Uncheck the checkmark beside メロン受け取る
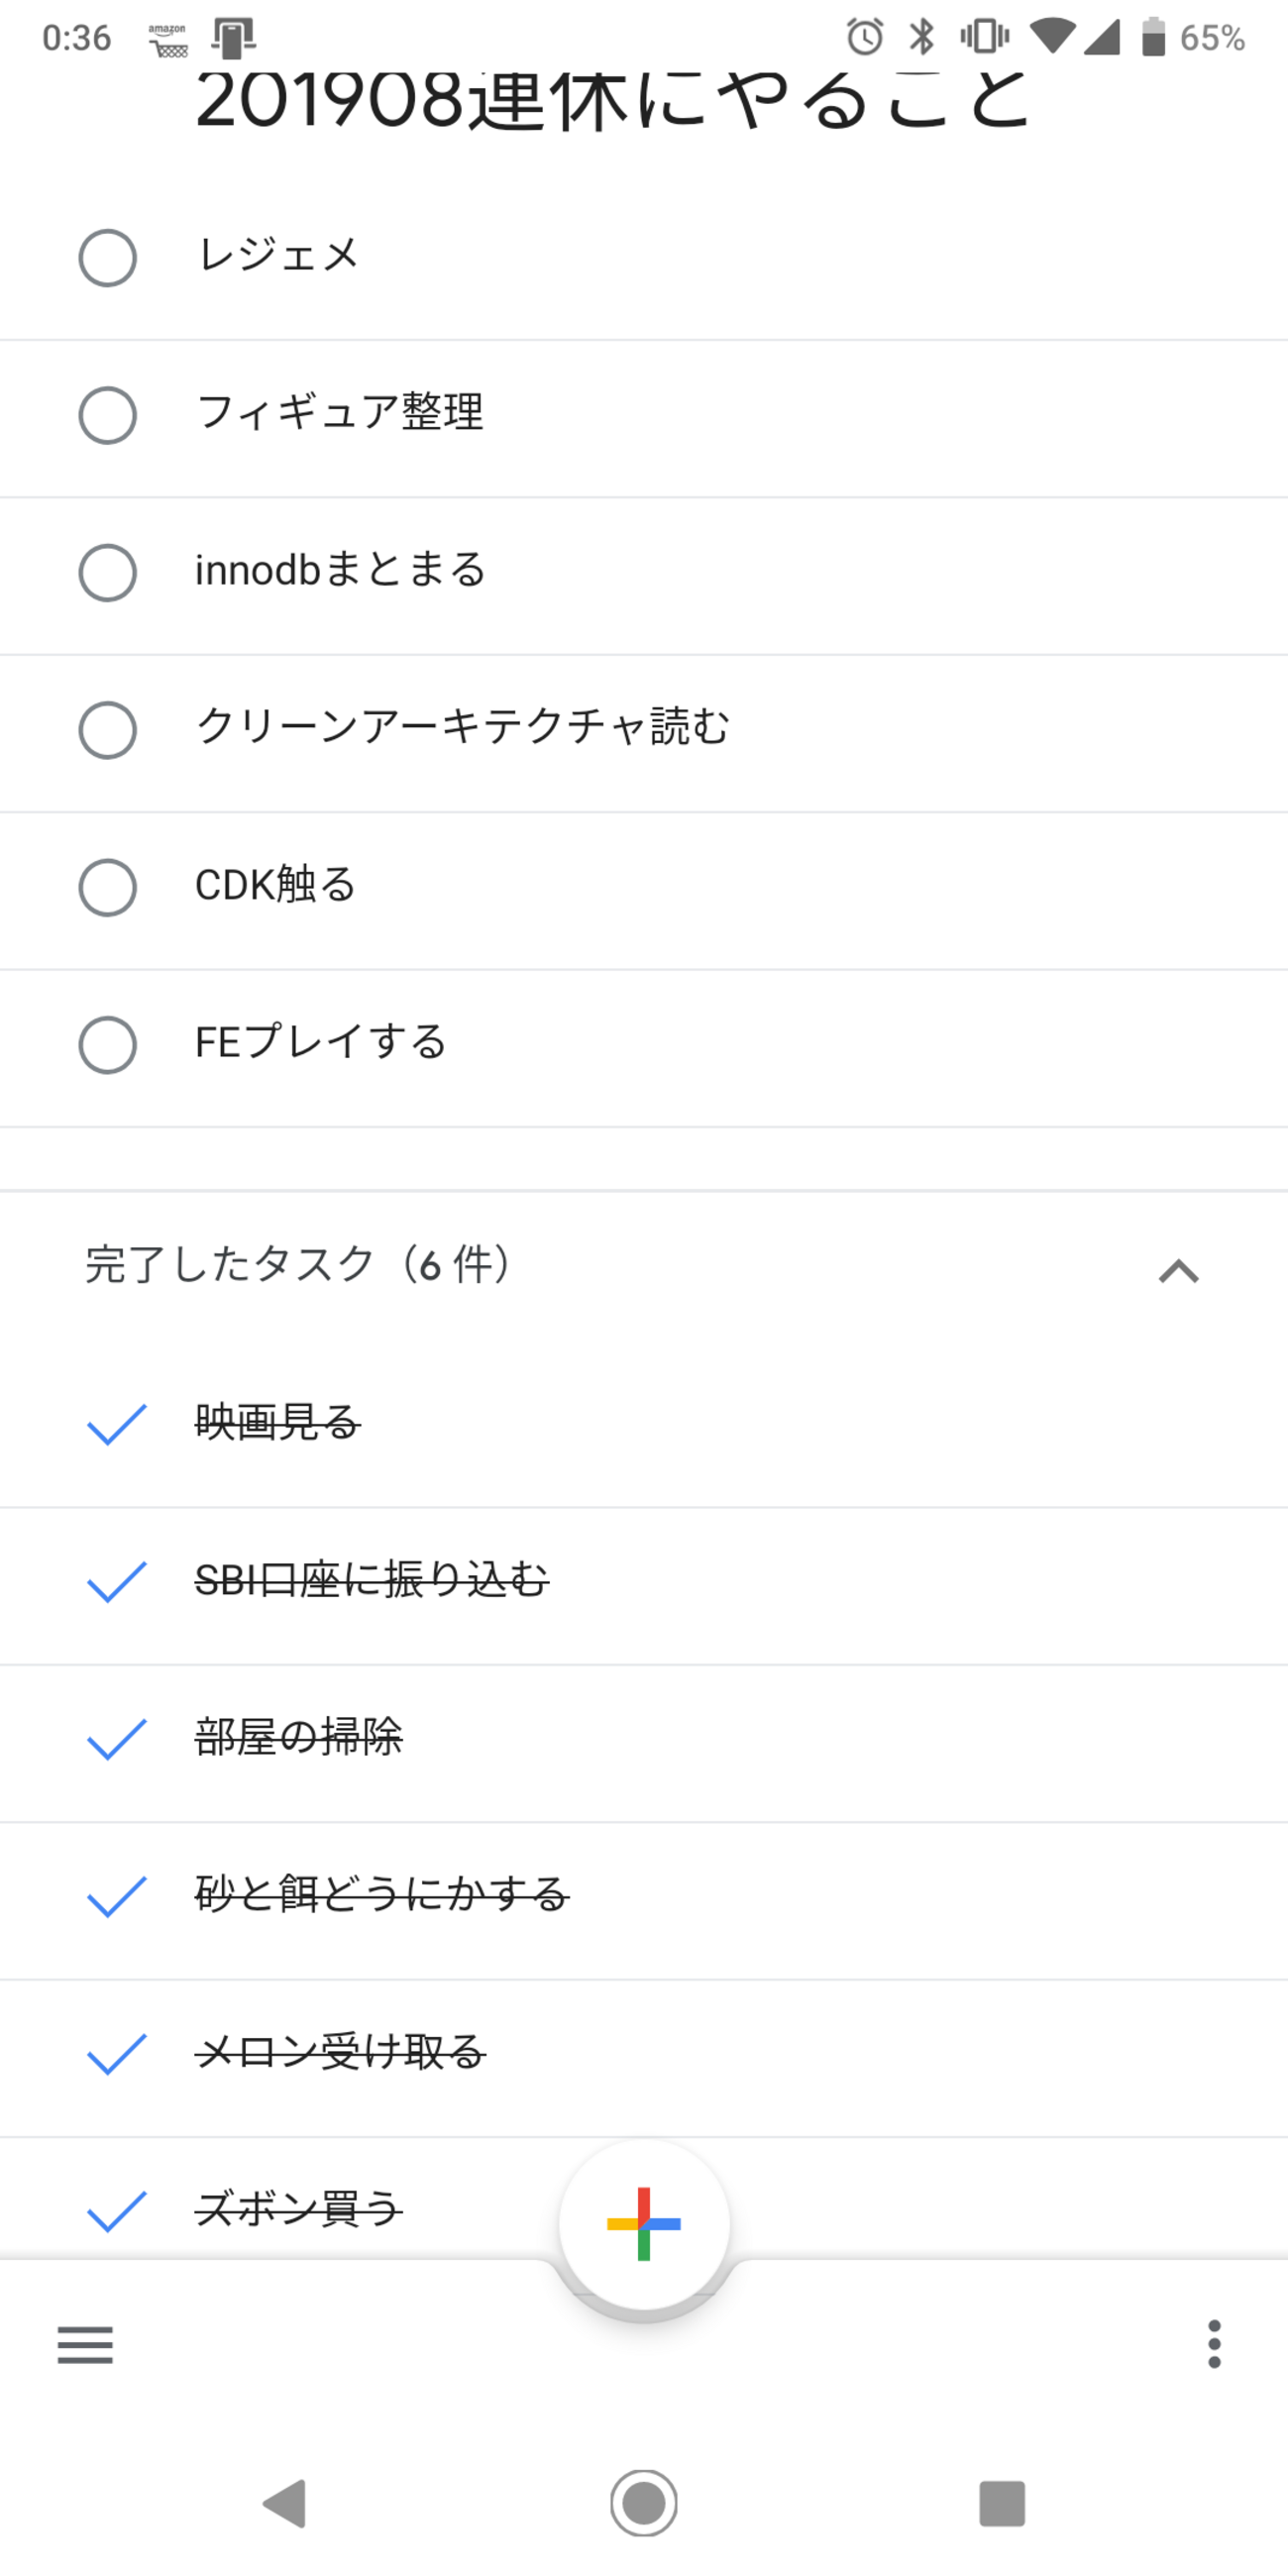This screenshot has height=2576, width=1288. point(117,2054)
